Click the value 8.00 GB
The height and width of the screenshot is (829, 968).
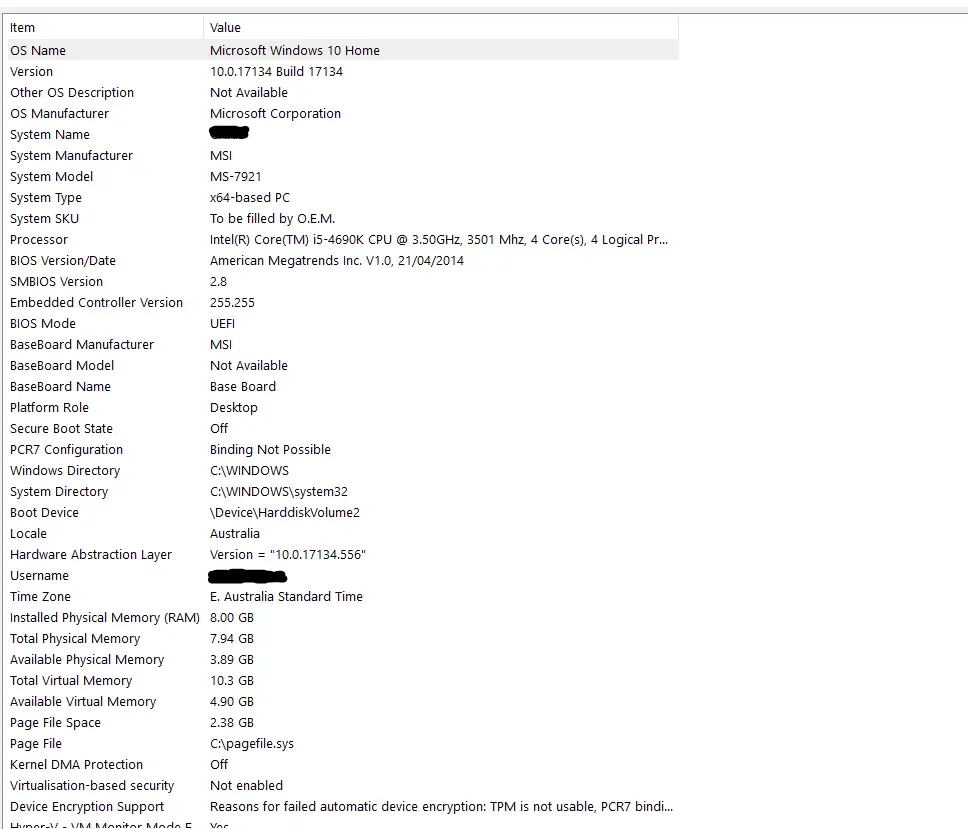(x=232, y=617)
